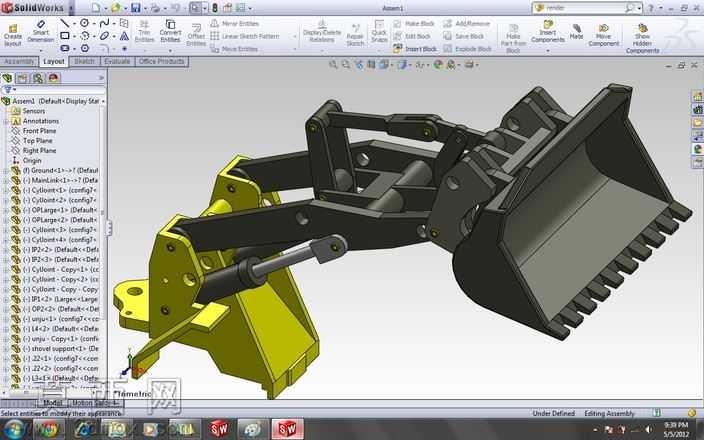Open the ConfigurationManager tab icon

38,78
